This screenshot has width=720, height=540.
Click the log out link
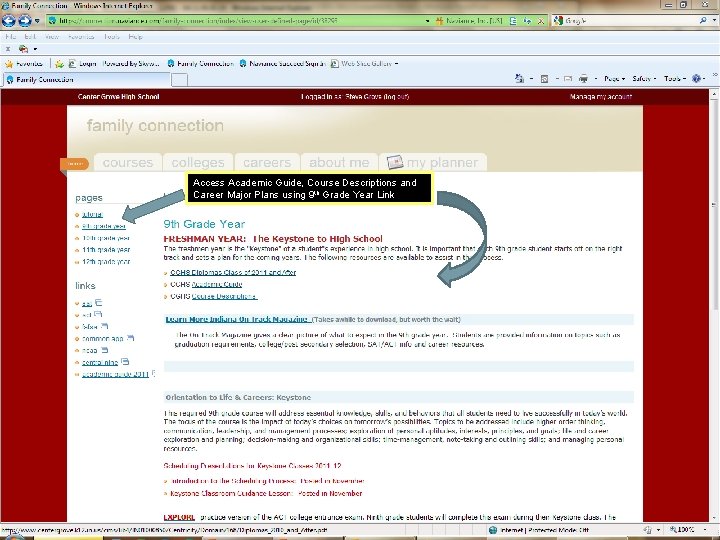click(396, 97)
